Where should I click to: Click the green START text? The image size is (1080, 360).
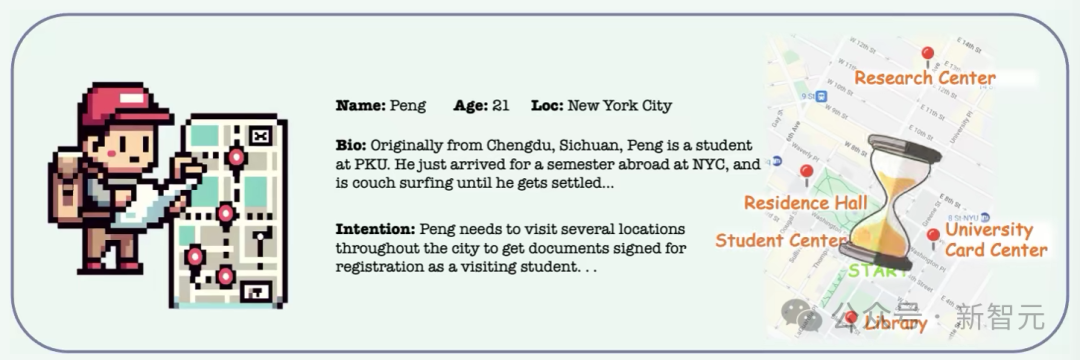point(878,271)
